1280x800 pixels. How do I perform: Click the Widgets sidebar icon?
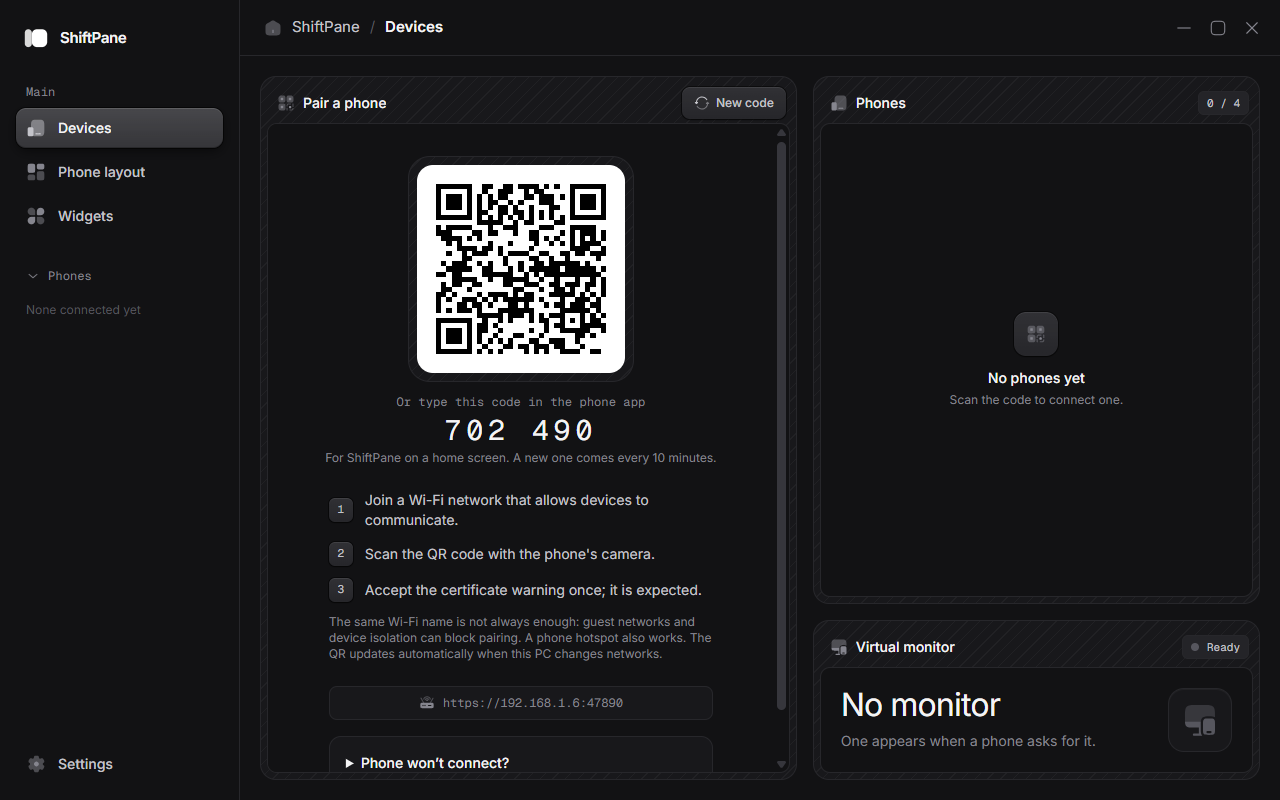36,216
